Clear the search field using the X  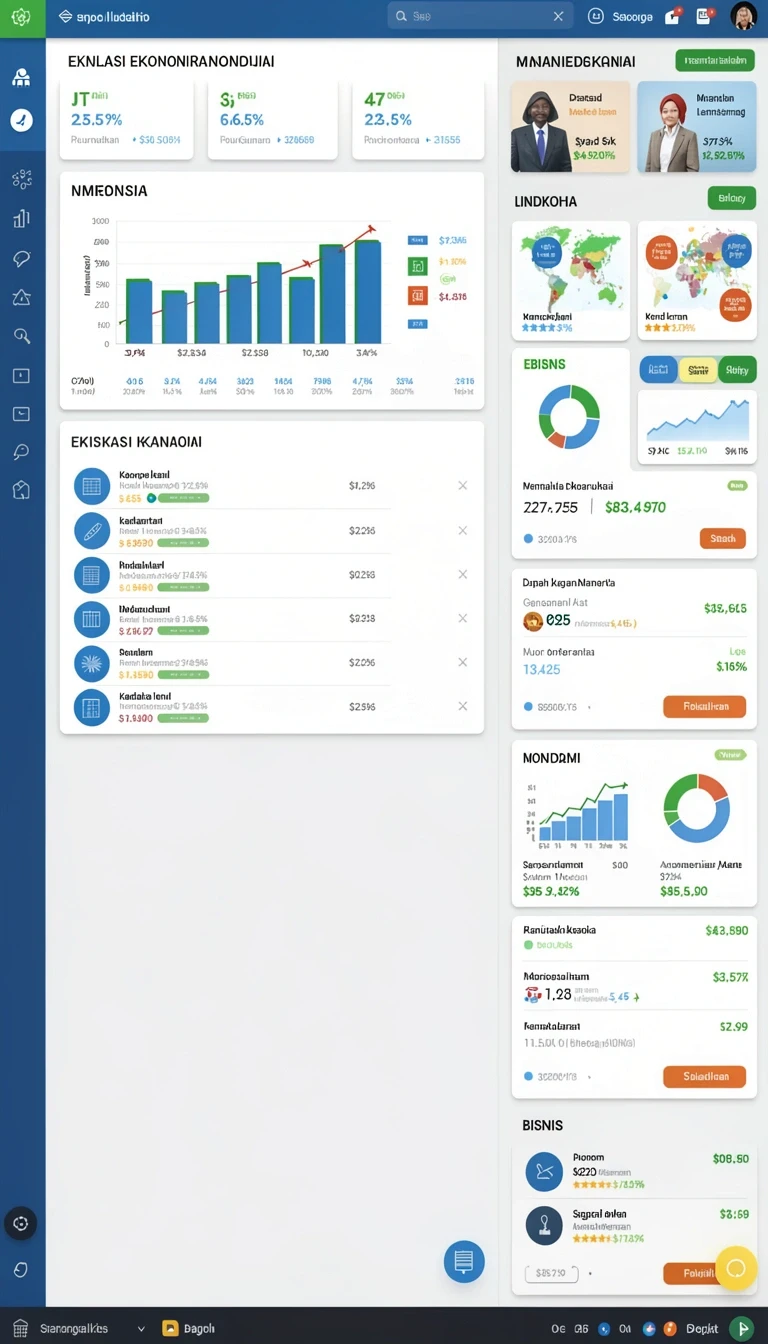pos(558,16)
